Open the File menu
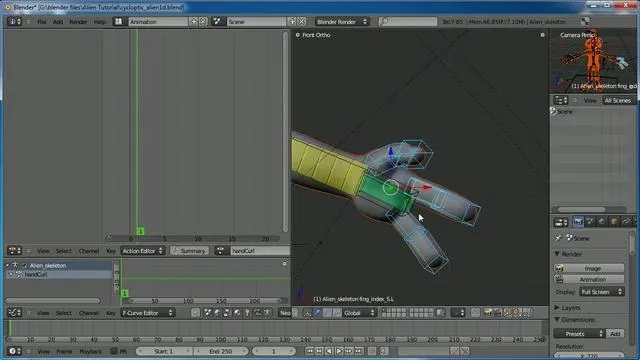Screen dimensions: 640x360 42,22
